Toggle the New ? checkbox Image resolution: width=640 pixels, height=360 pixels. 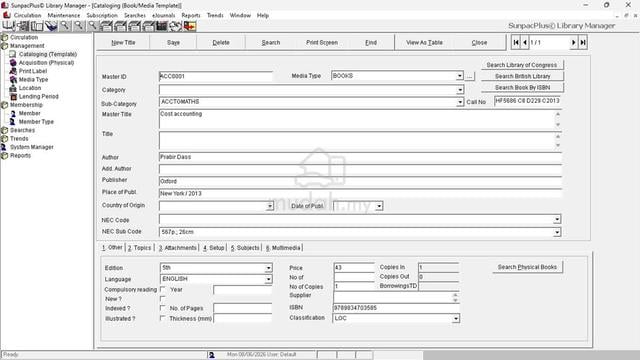[162, 299]
